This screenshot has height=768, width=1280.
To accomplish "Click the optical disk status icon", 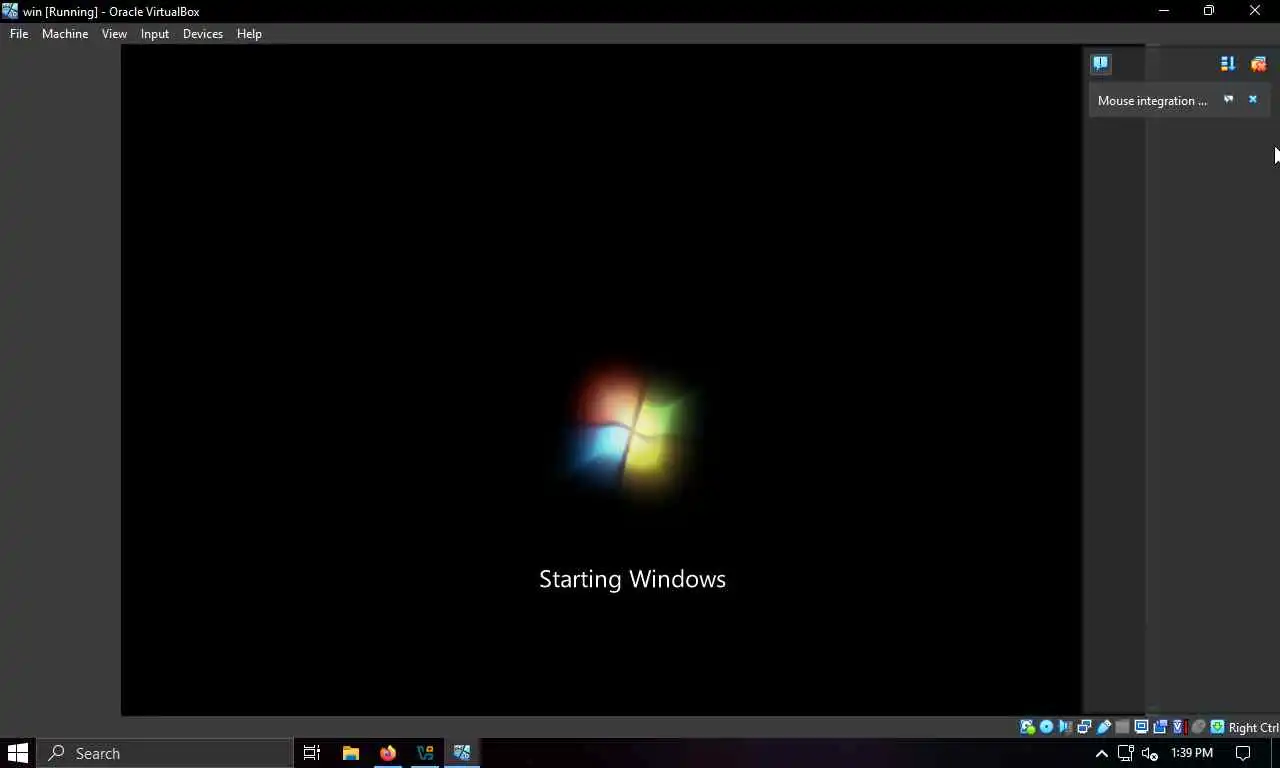I will tap(1046, 727).
